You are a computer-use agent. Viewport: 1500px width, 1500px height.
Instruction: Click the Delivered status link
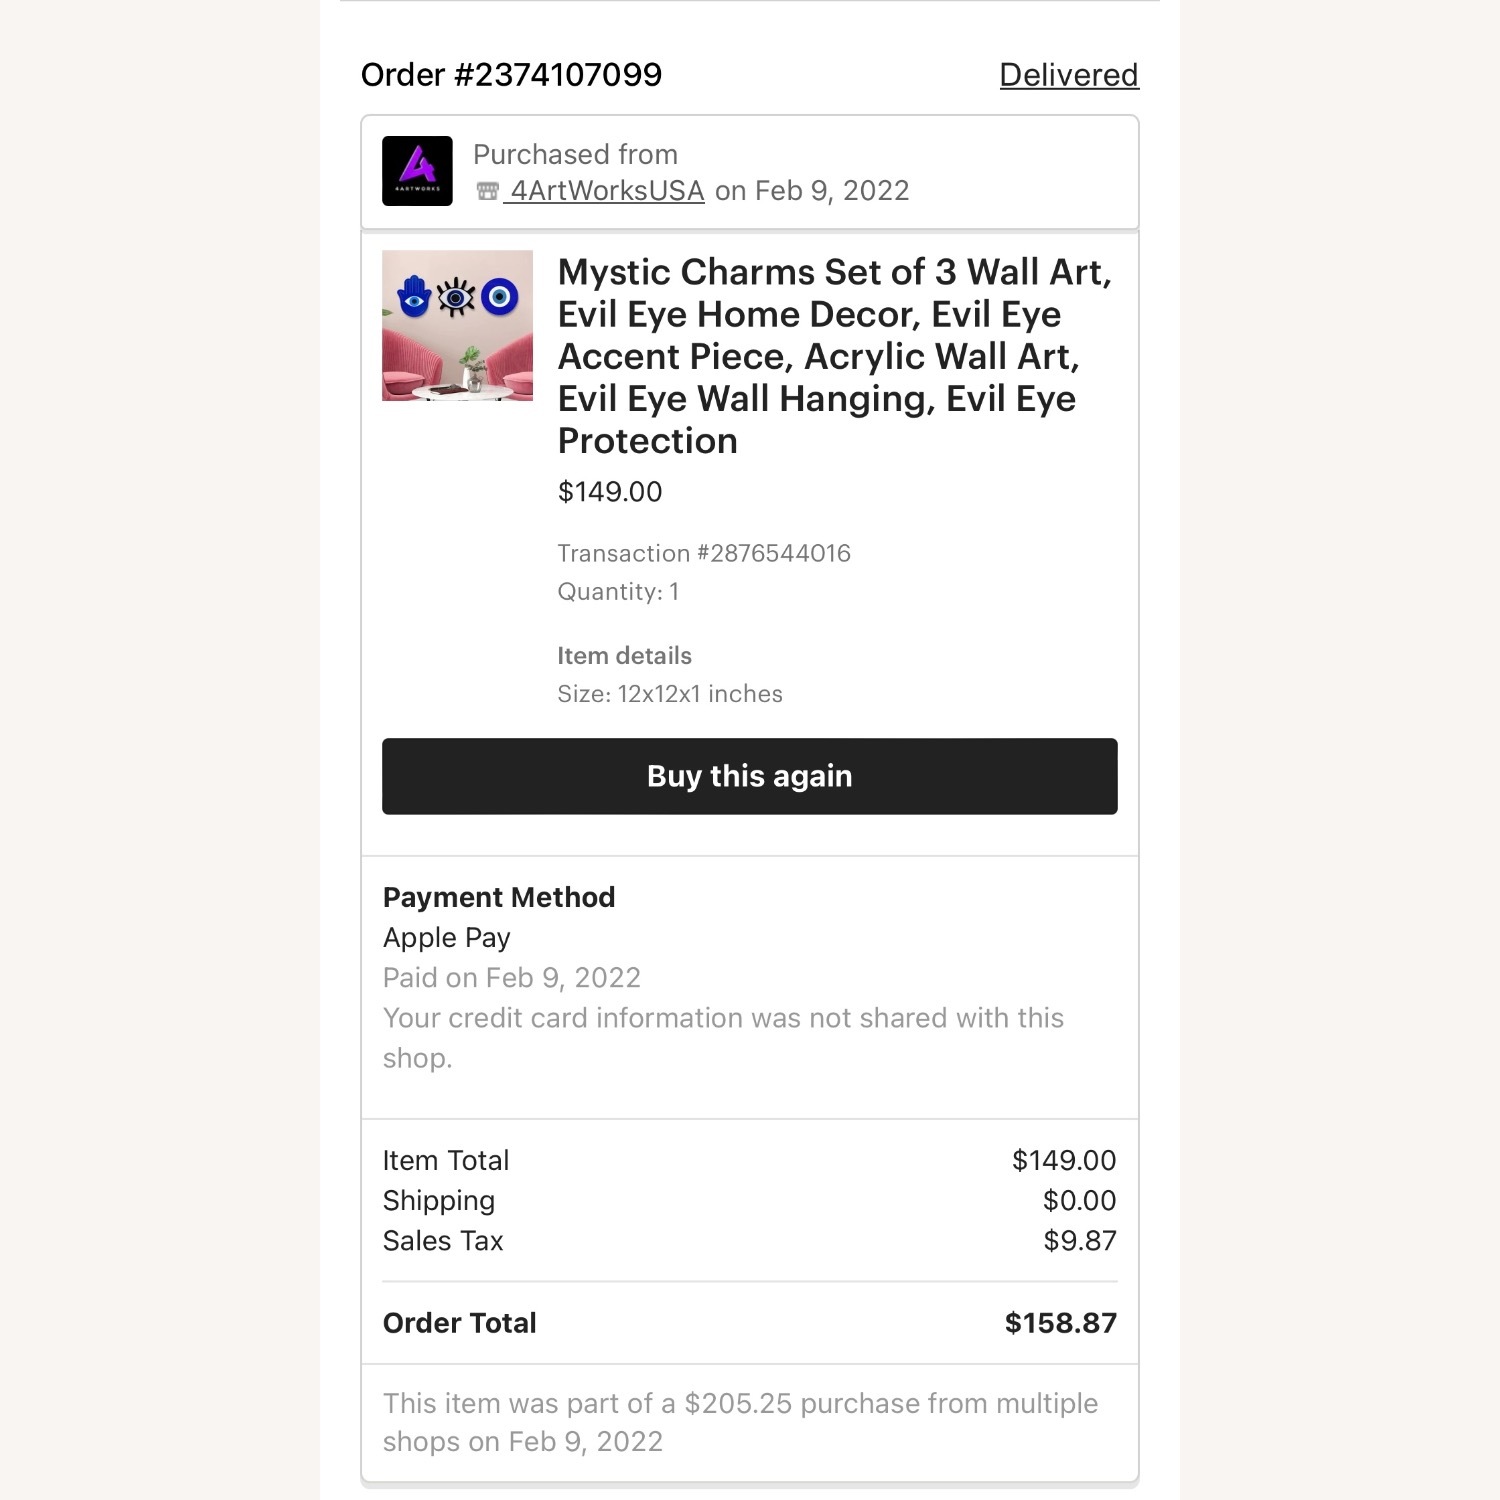[1068, 75]
